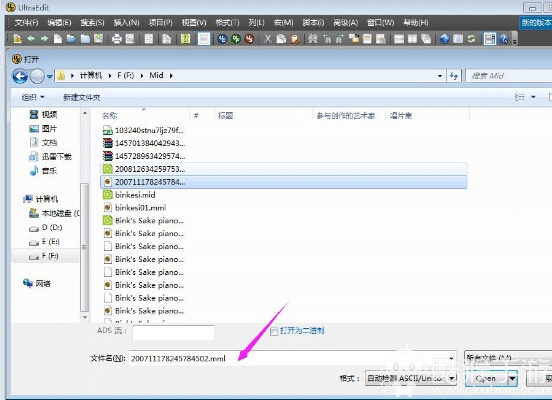Click the folder icon in the address bar
Image resolution: width=552 pixels, height=400 pixels.
tap(61, 75)
